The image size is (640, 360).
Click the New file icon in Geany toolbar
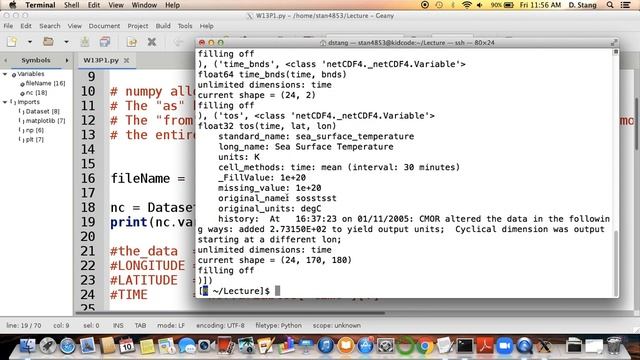pos(12,42)
